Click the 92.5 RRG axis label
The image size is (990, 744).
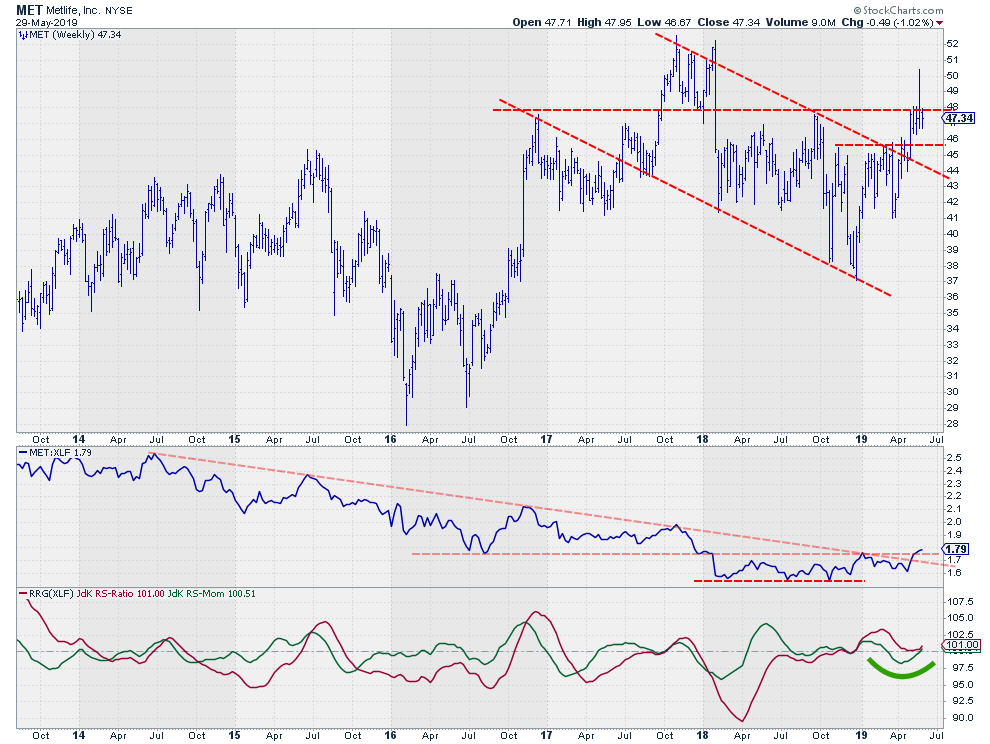point(958,700)
